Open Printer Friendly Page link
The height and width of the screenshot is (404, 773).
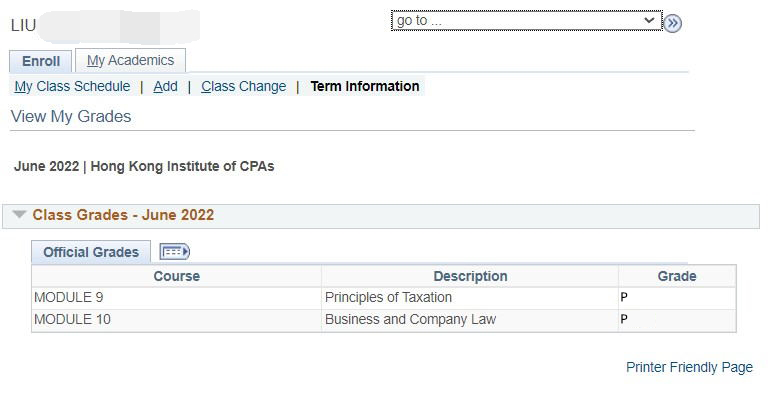click(689, 367)
